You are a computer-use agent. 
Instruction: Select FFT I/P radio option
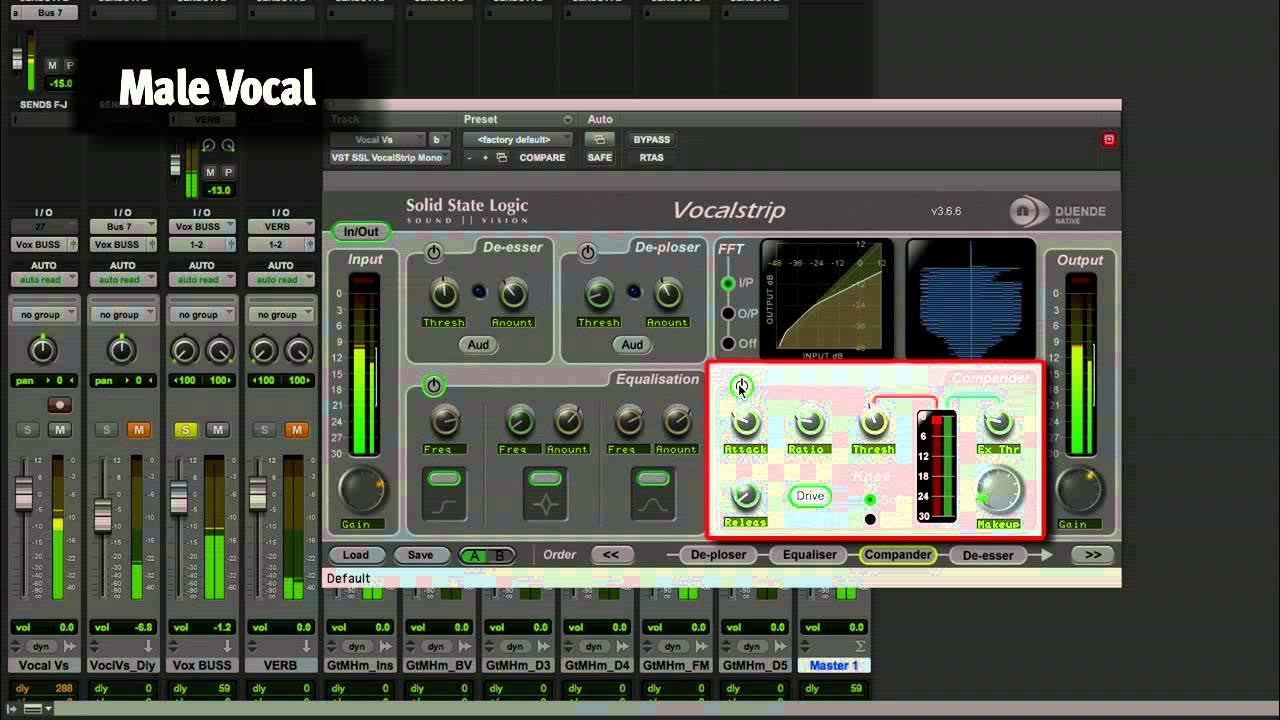[x=728, y=284]
